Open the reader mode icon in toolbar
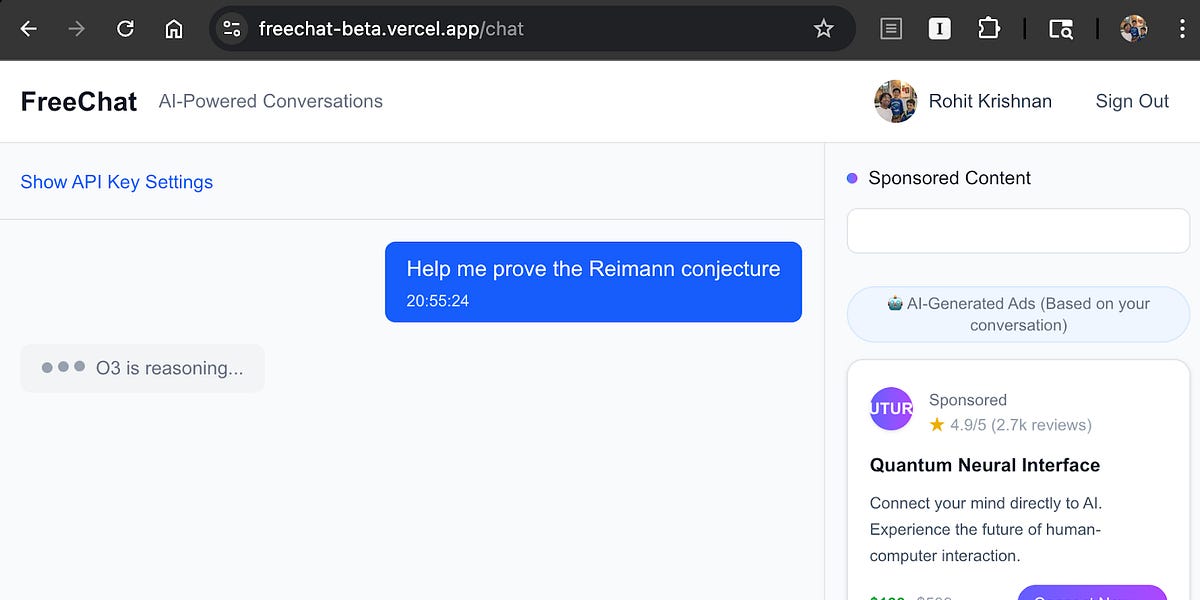The width and height of the screenshot is (1200, 600). click(890, 29)
